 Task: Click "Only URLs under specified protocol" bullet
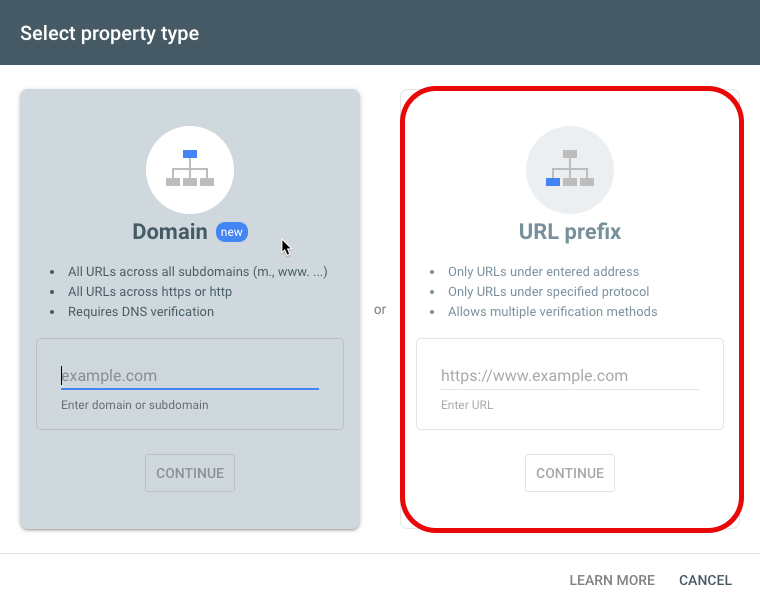pyautogui.click(x=548, y=292)
